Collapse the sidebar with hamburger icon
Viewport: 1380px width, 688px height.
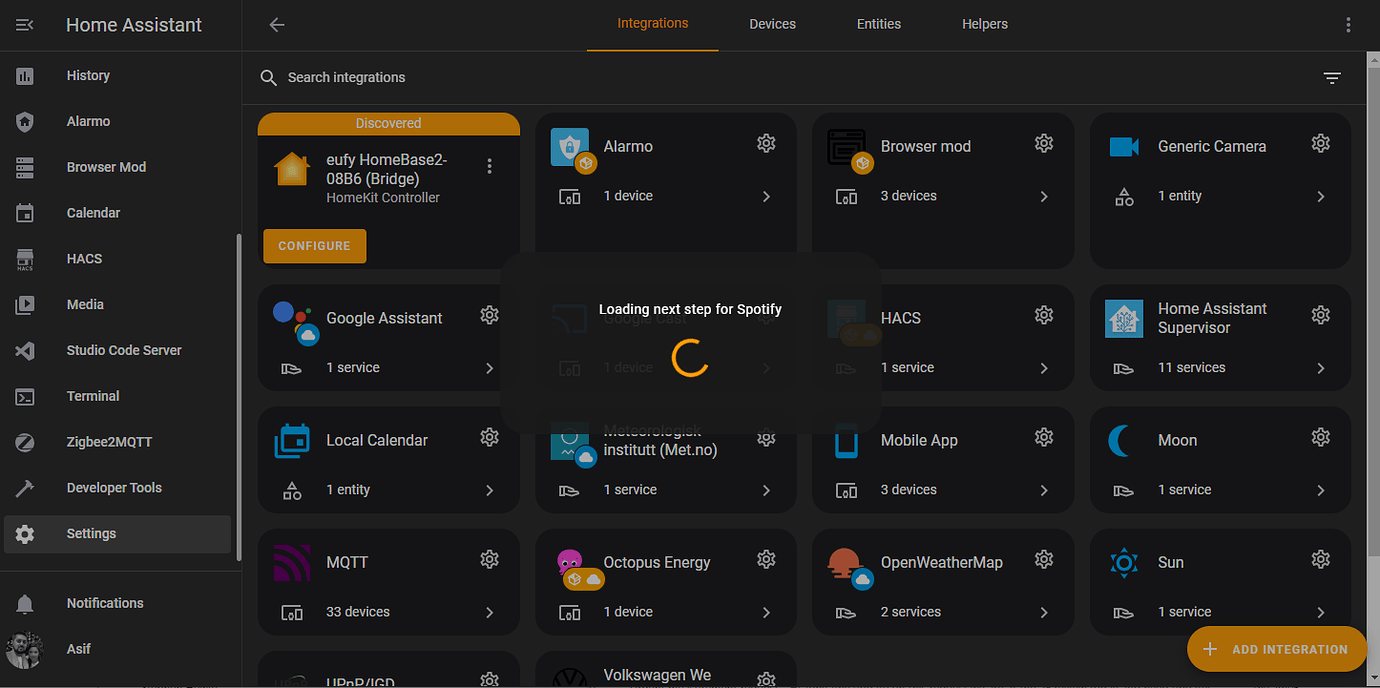click(x=25, y=25)
